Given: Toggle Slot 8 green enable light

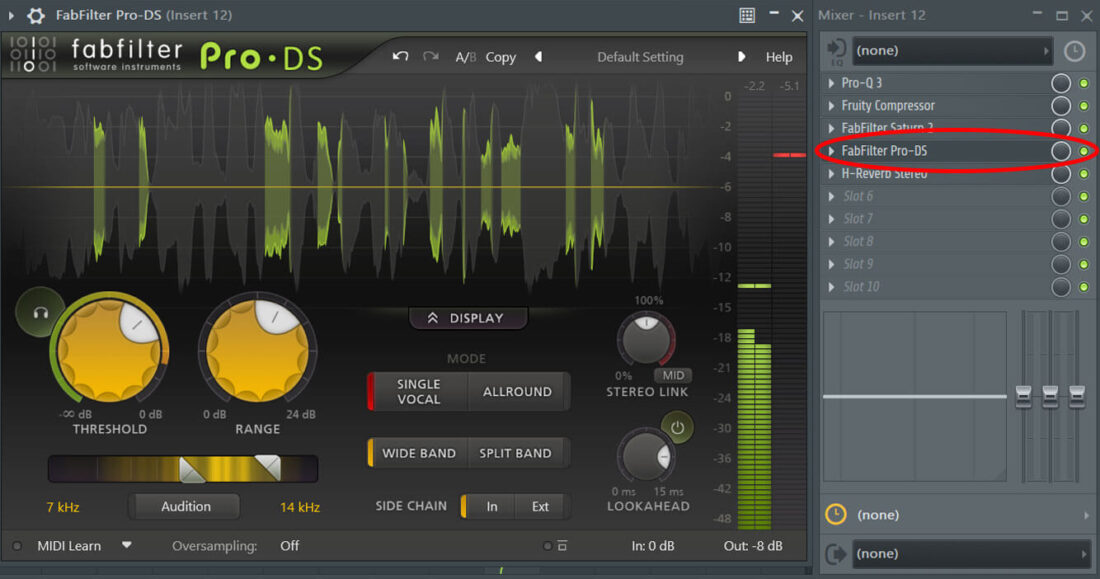Looking at the screenshot, I should (x=1084, y=242).
